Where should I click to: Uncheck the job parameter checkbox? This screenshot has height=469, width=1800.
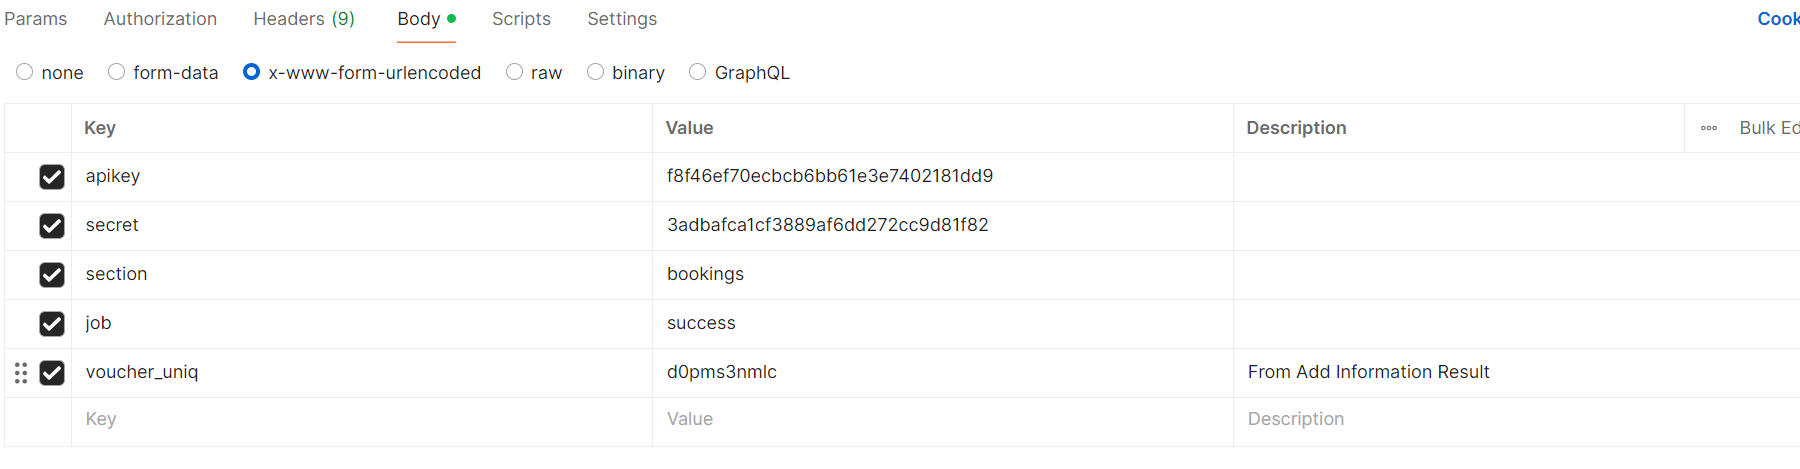tap(52, 324)
